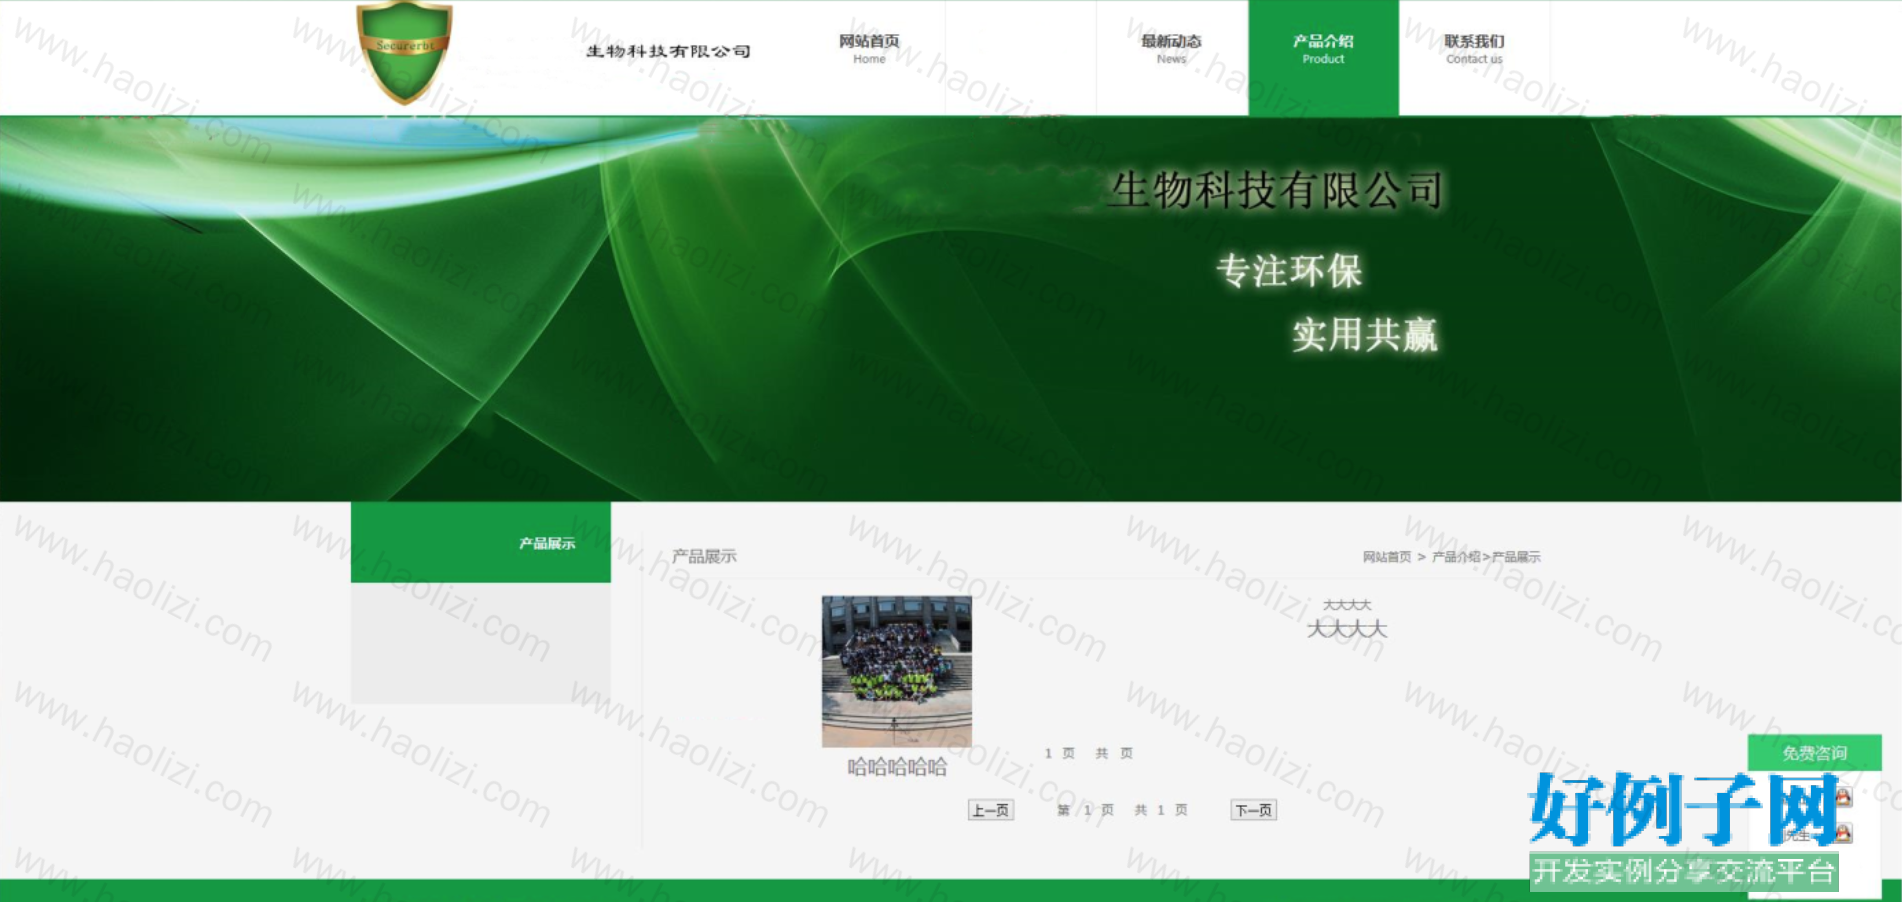Open the 联系我们 Contact us menu item
The height and width of the screenshot is (902, 1902).
point(1474,49)
